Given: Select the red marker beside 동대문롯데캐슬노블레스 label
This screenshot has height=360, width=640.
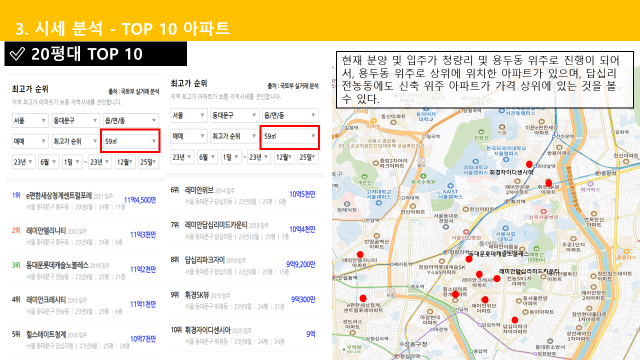Looking at the screenshot, I should 469,259.
